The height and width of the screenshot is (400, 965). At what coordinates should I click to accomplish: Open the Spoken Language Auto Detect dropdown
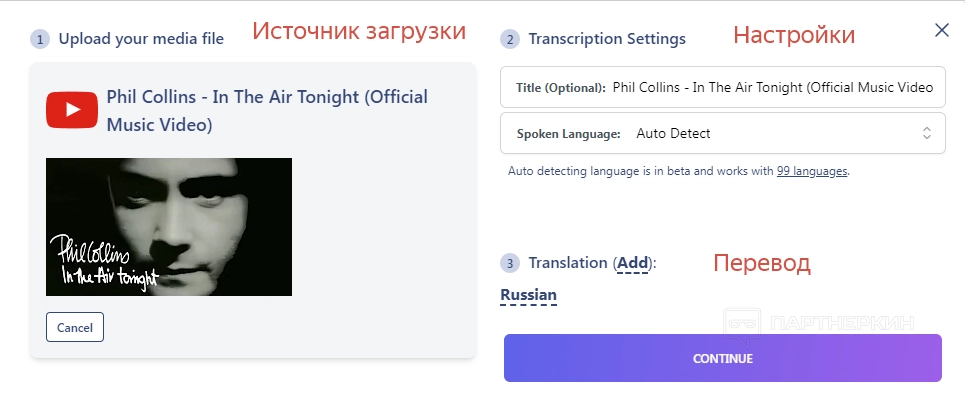[x=722, y=133]
